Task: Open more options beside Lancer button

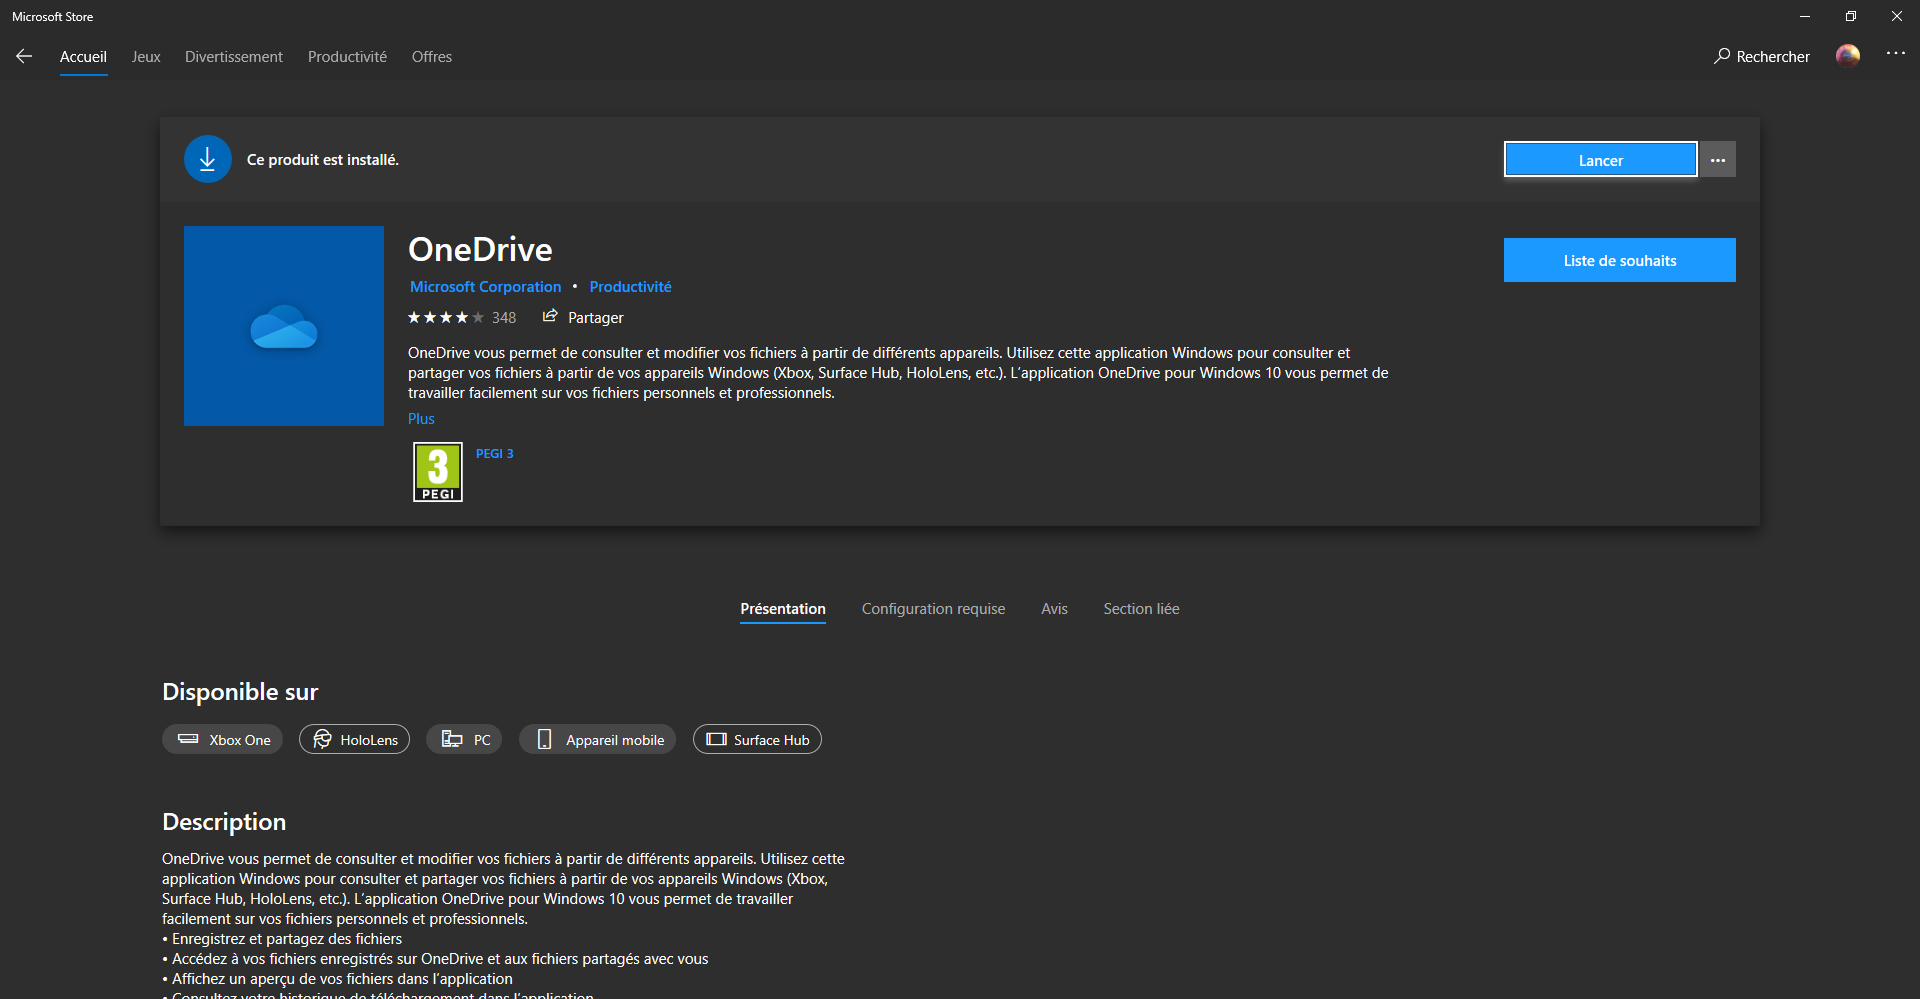Action: [1718, 160]
